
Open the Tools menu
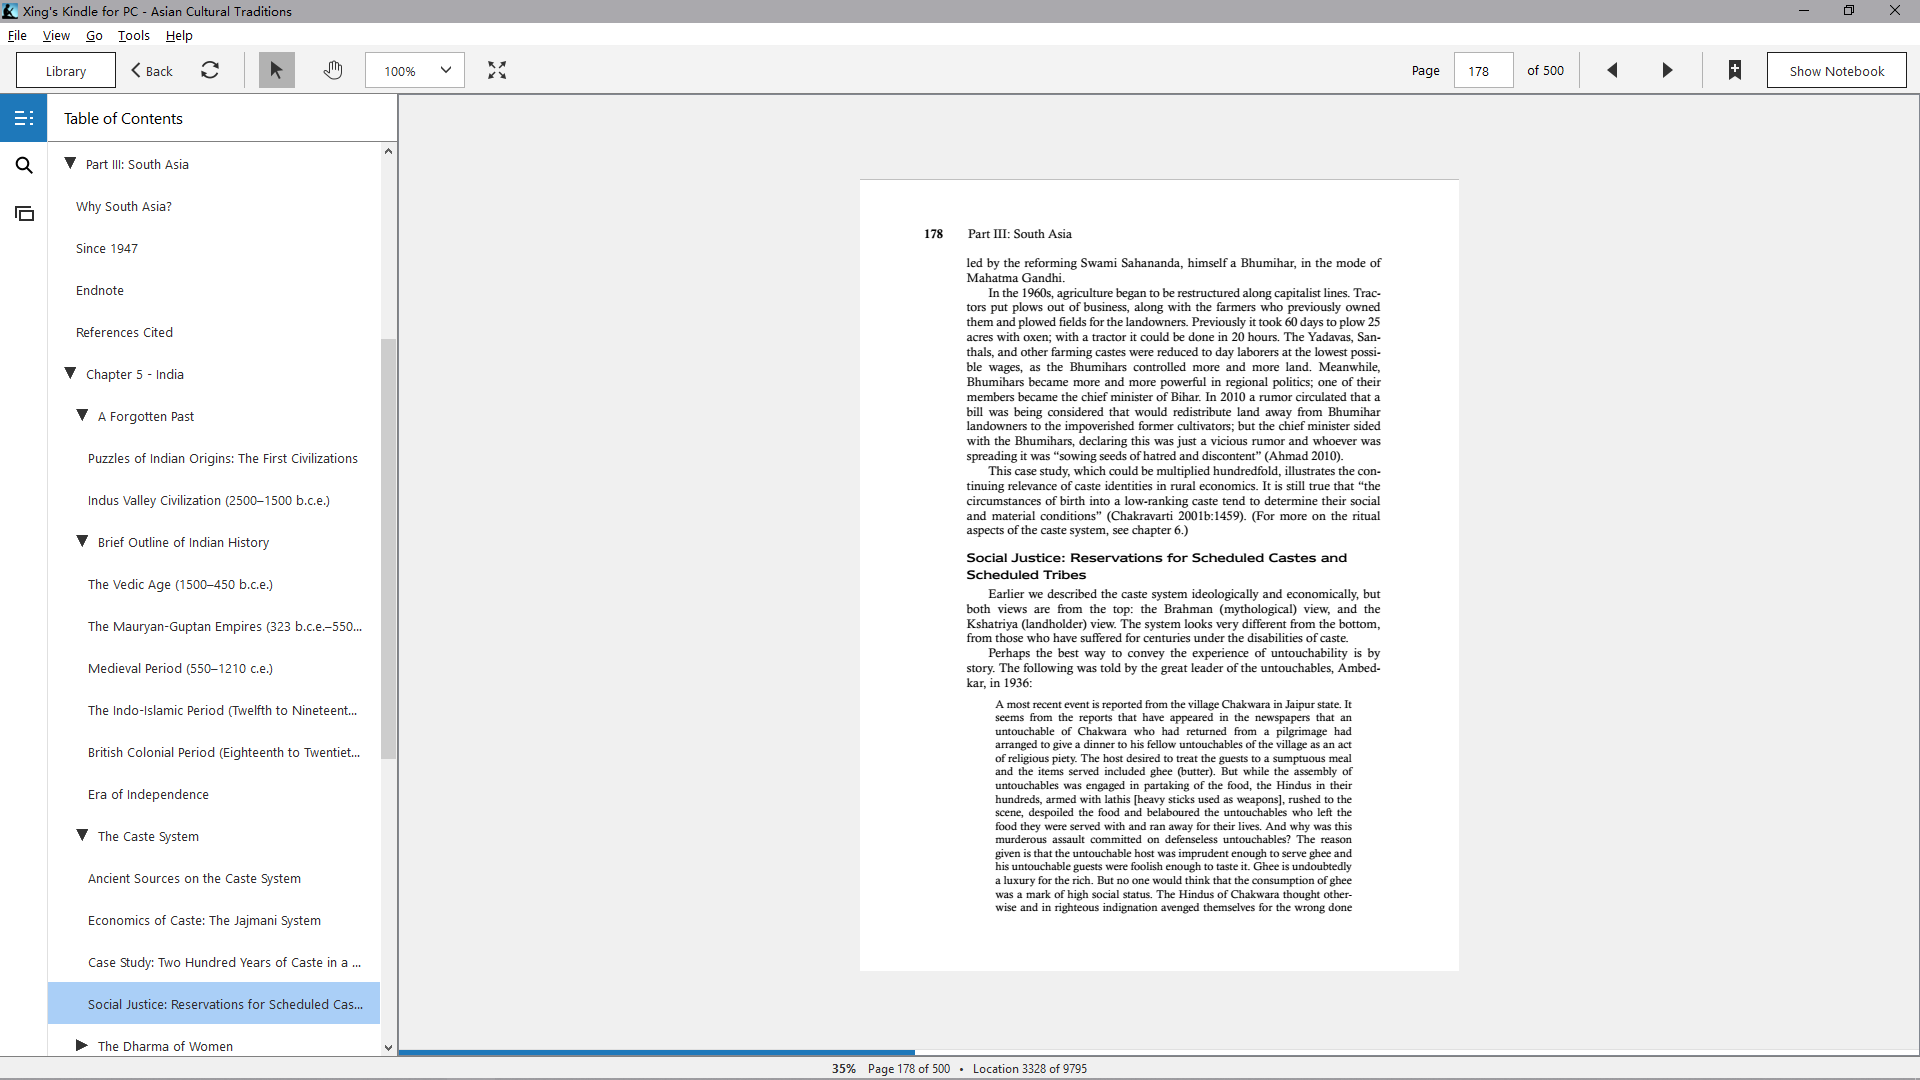tap(134, 35)
